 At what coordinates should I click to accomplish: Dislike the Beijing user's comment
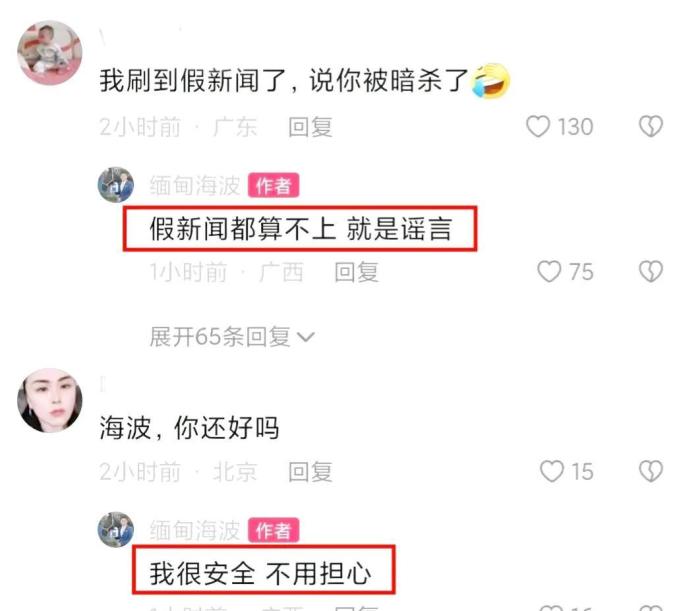click(651, 471)
